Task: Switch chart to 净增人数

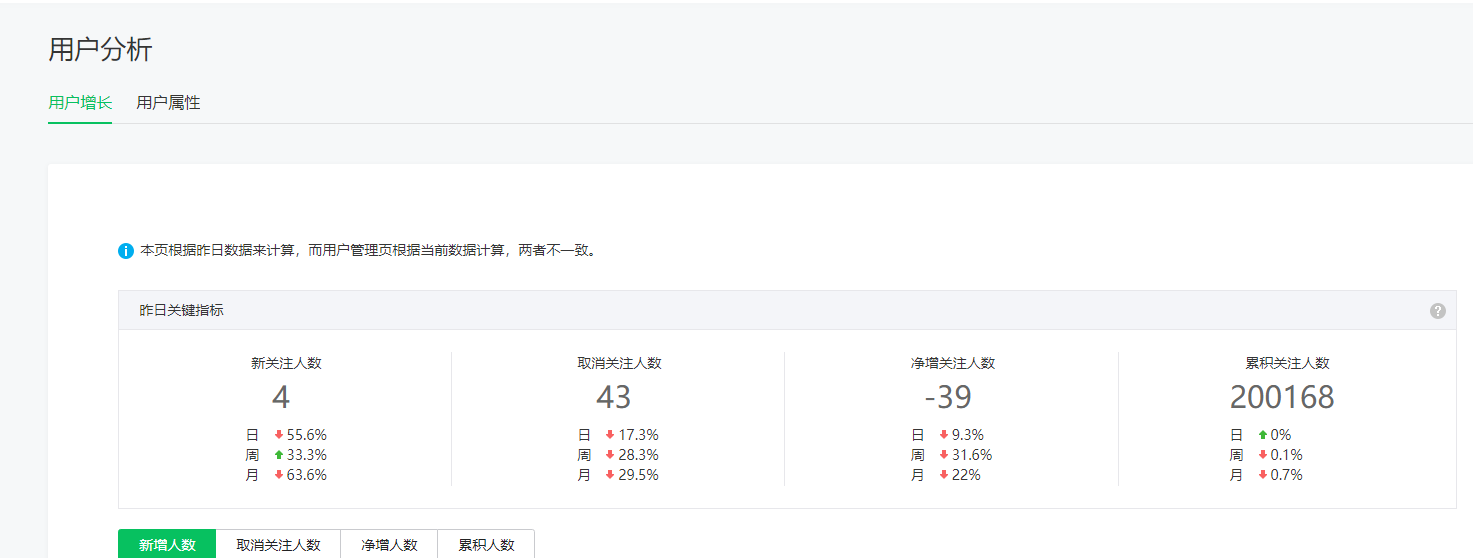Action: [389, 545]
